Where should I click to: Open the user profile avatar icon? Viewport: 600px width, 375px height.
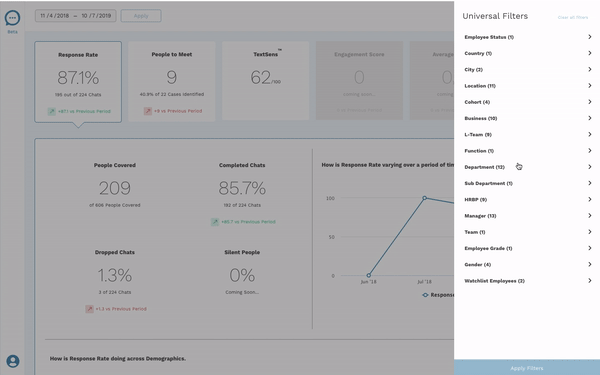point(13,361)
